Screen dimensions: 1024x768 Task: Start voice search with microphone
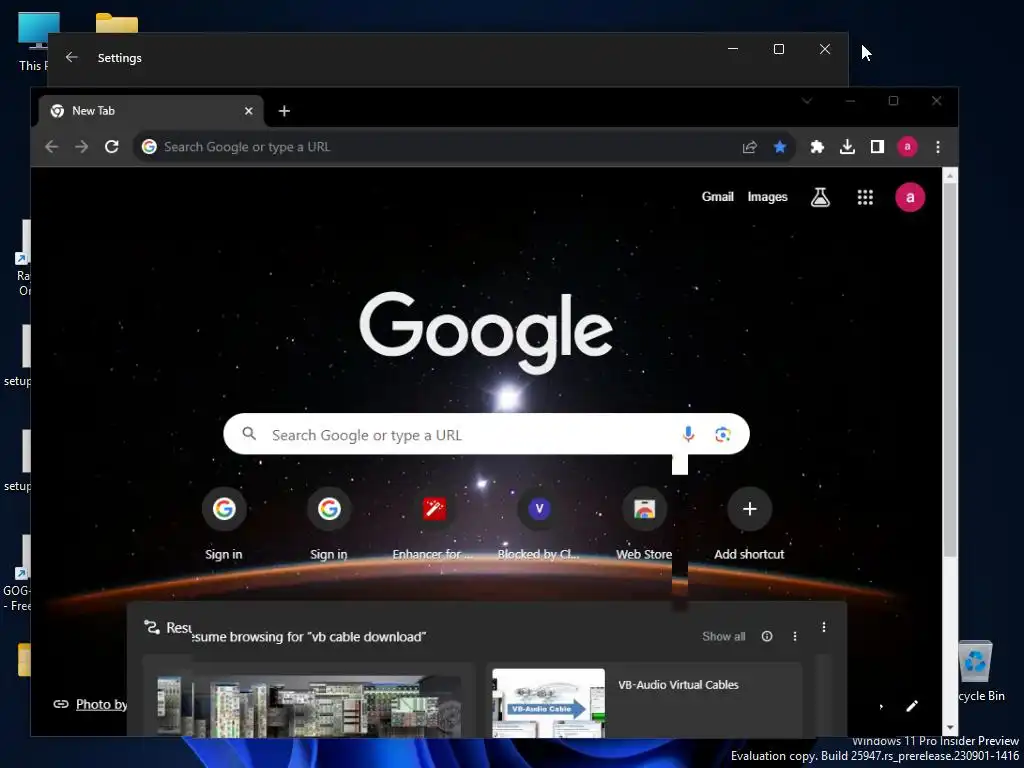[688, 434]
